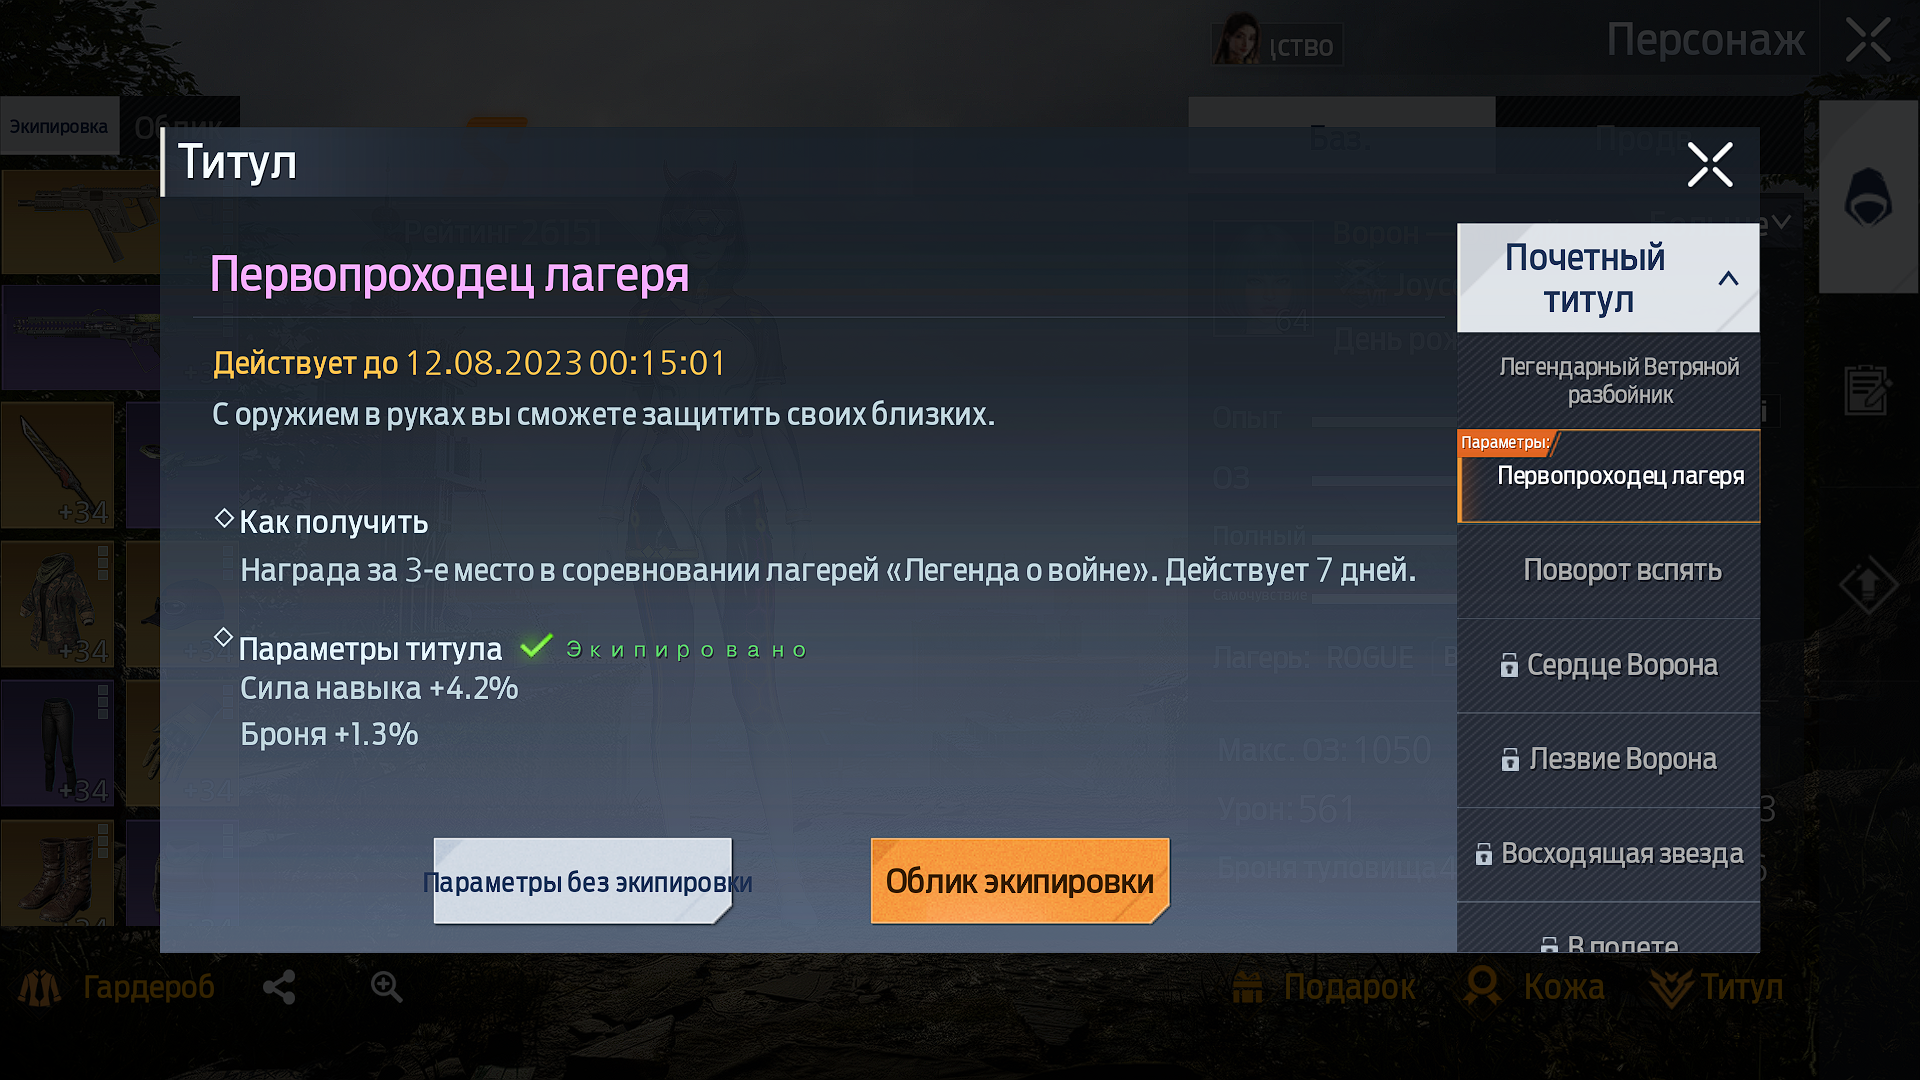The height and width of the screenshot is (1080, 1920).
Task: Toggle the green Экипировано checkmark
Action: click(536, 647)
